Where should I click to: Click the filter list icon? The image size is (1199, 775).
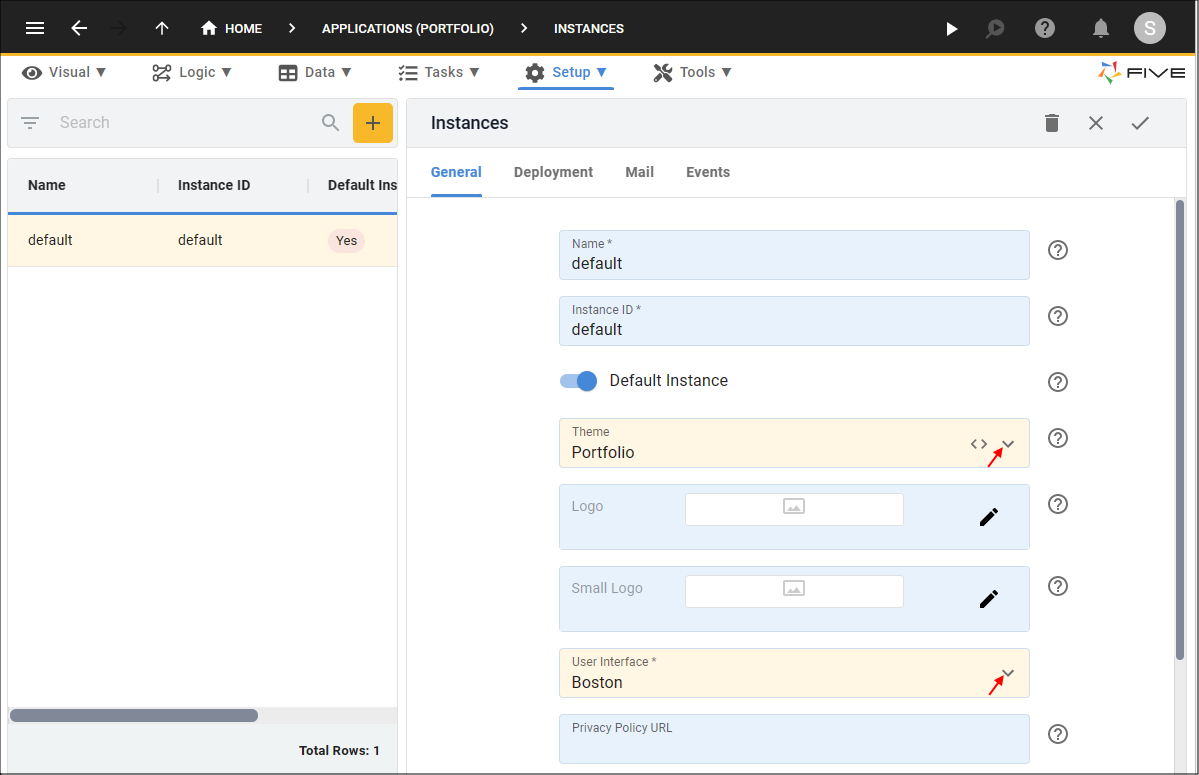click(x=30, y=123)
